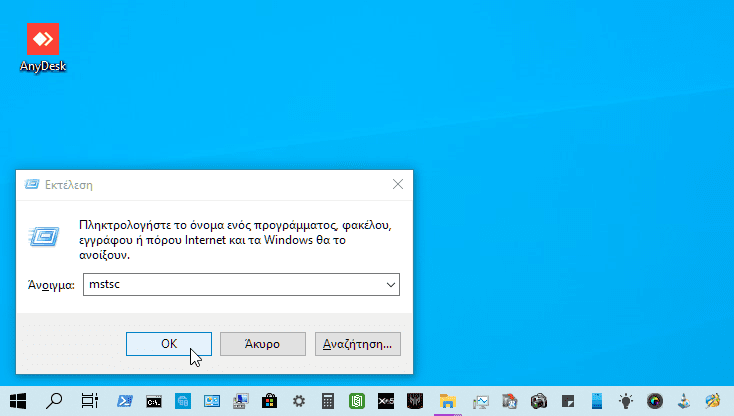
Task: Open Microsoft Store from the taskbar
Action: tap(270, 401)
